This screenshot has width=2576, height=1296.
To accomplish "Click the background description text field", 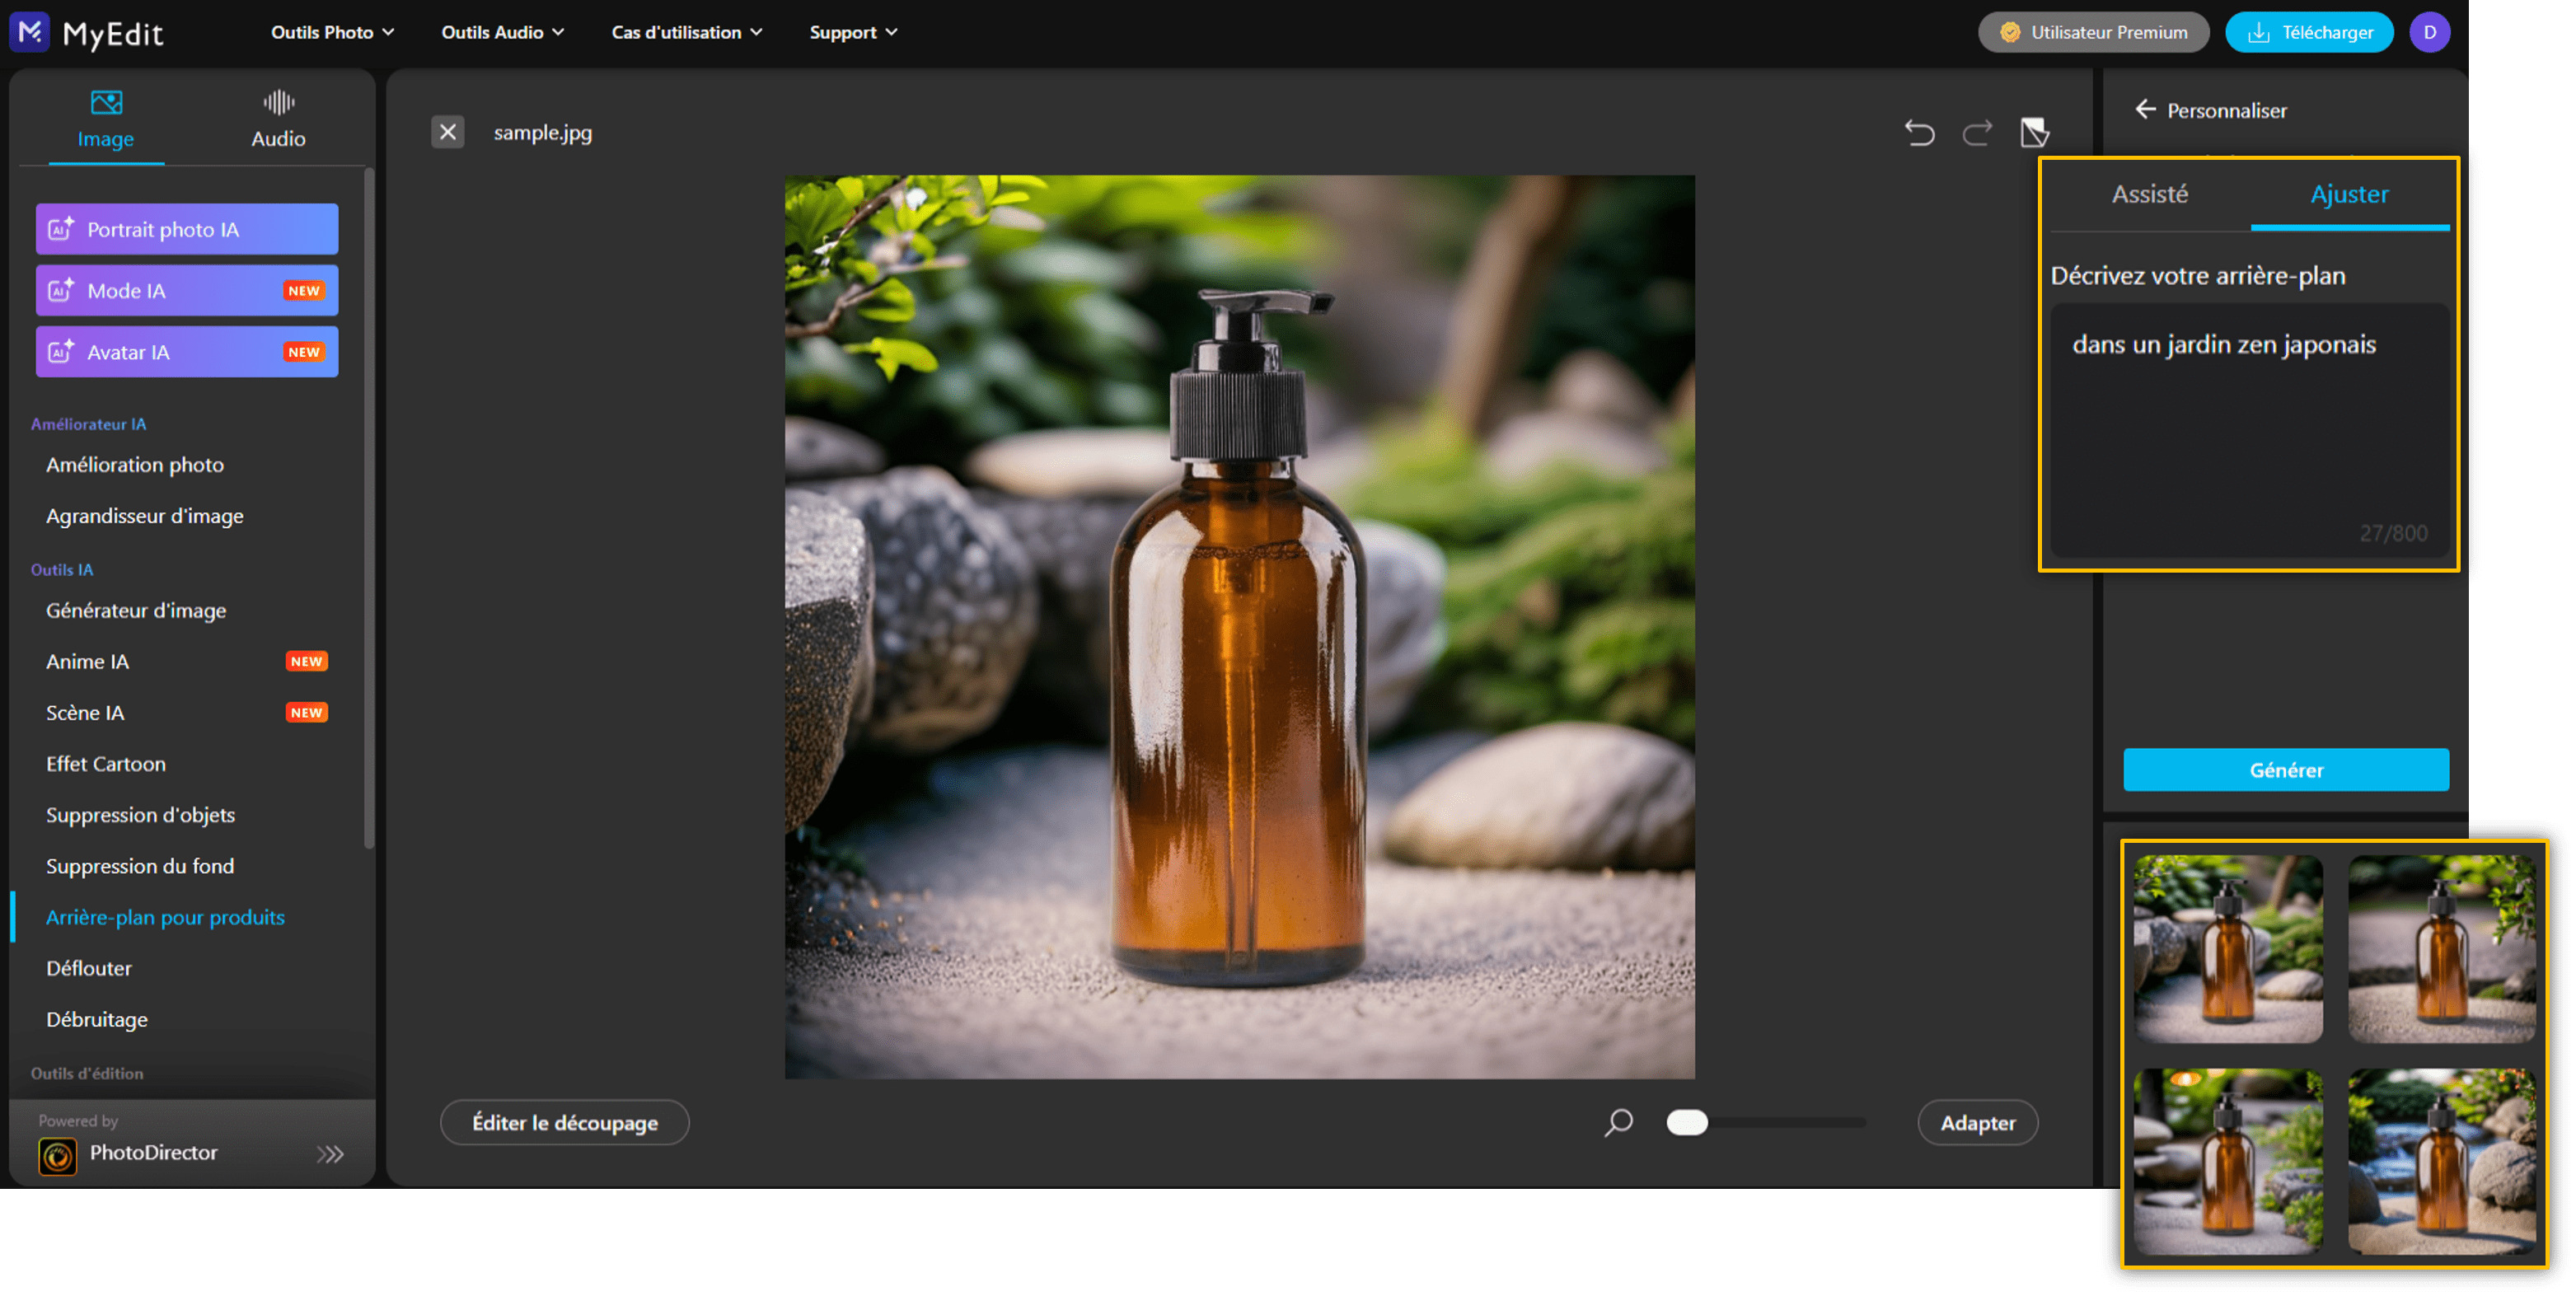I will 2248,430.
